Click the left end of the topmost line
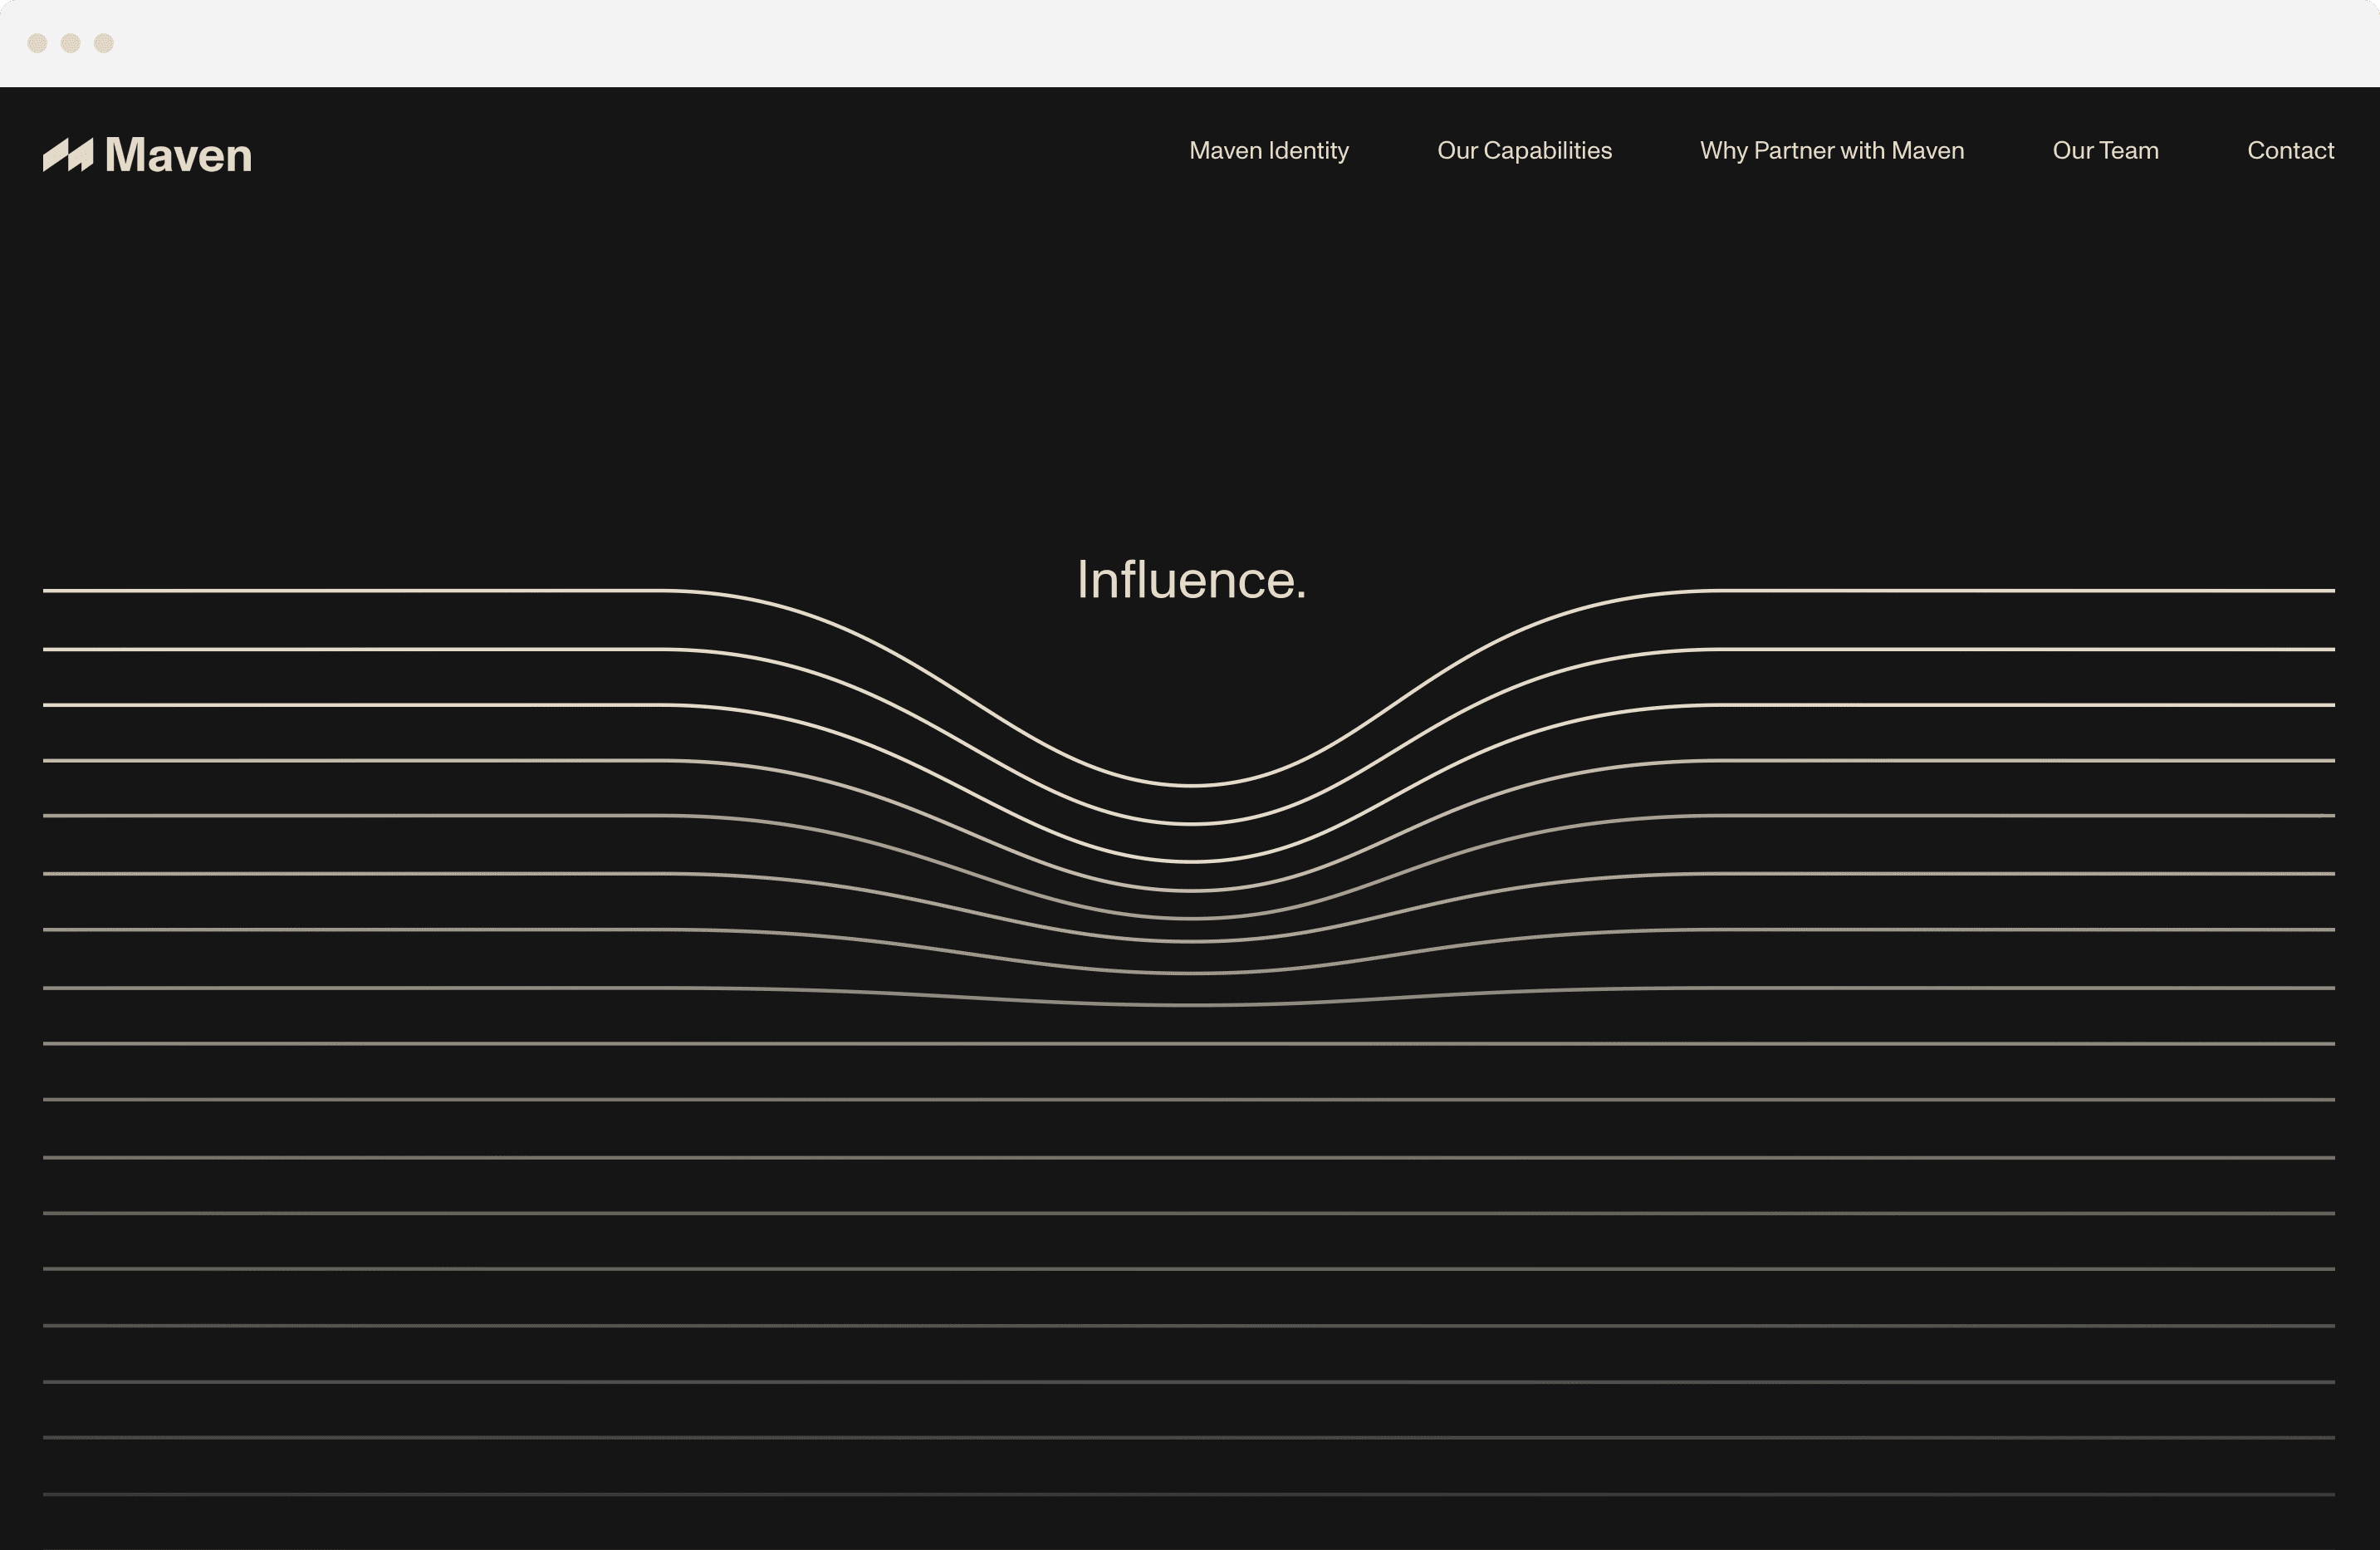The height and width of the screenshot is (1550, 2380). tap(50, 591)
